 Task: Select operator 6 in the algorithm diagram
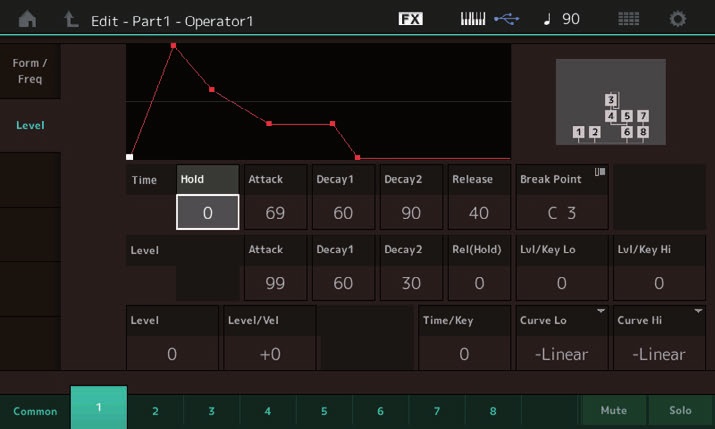627,132
